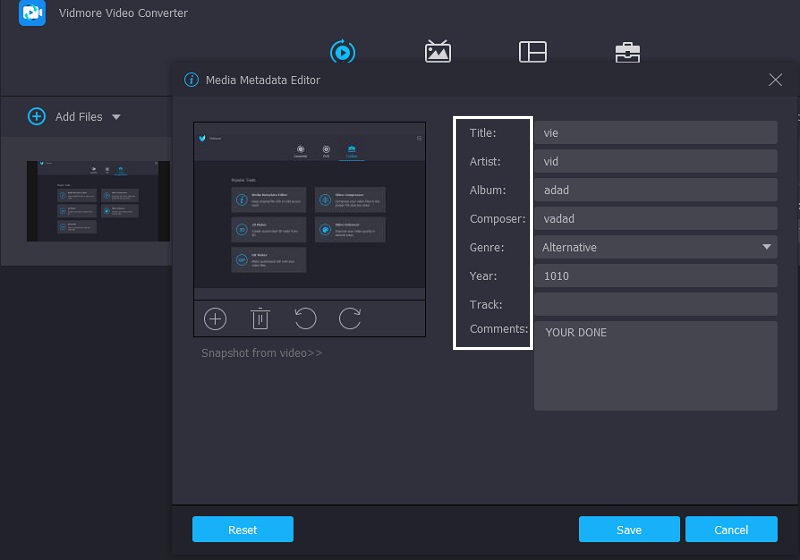Click the info icon beside Media Metadata Editor
This screenshot has height=560, width=800.
[190, 80]
